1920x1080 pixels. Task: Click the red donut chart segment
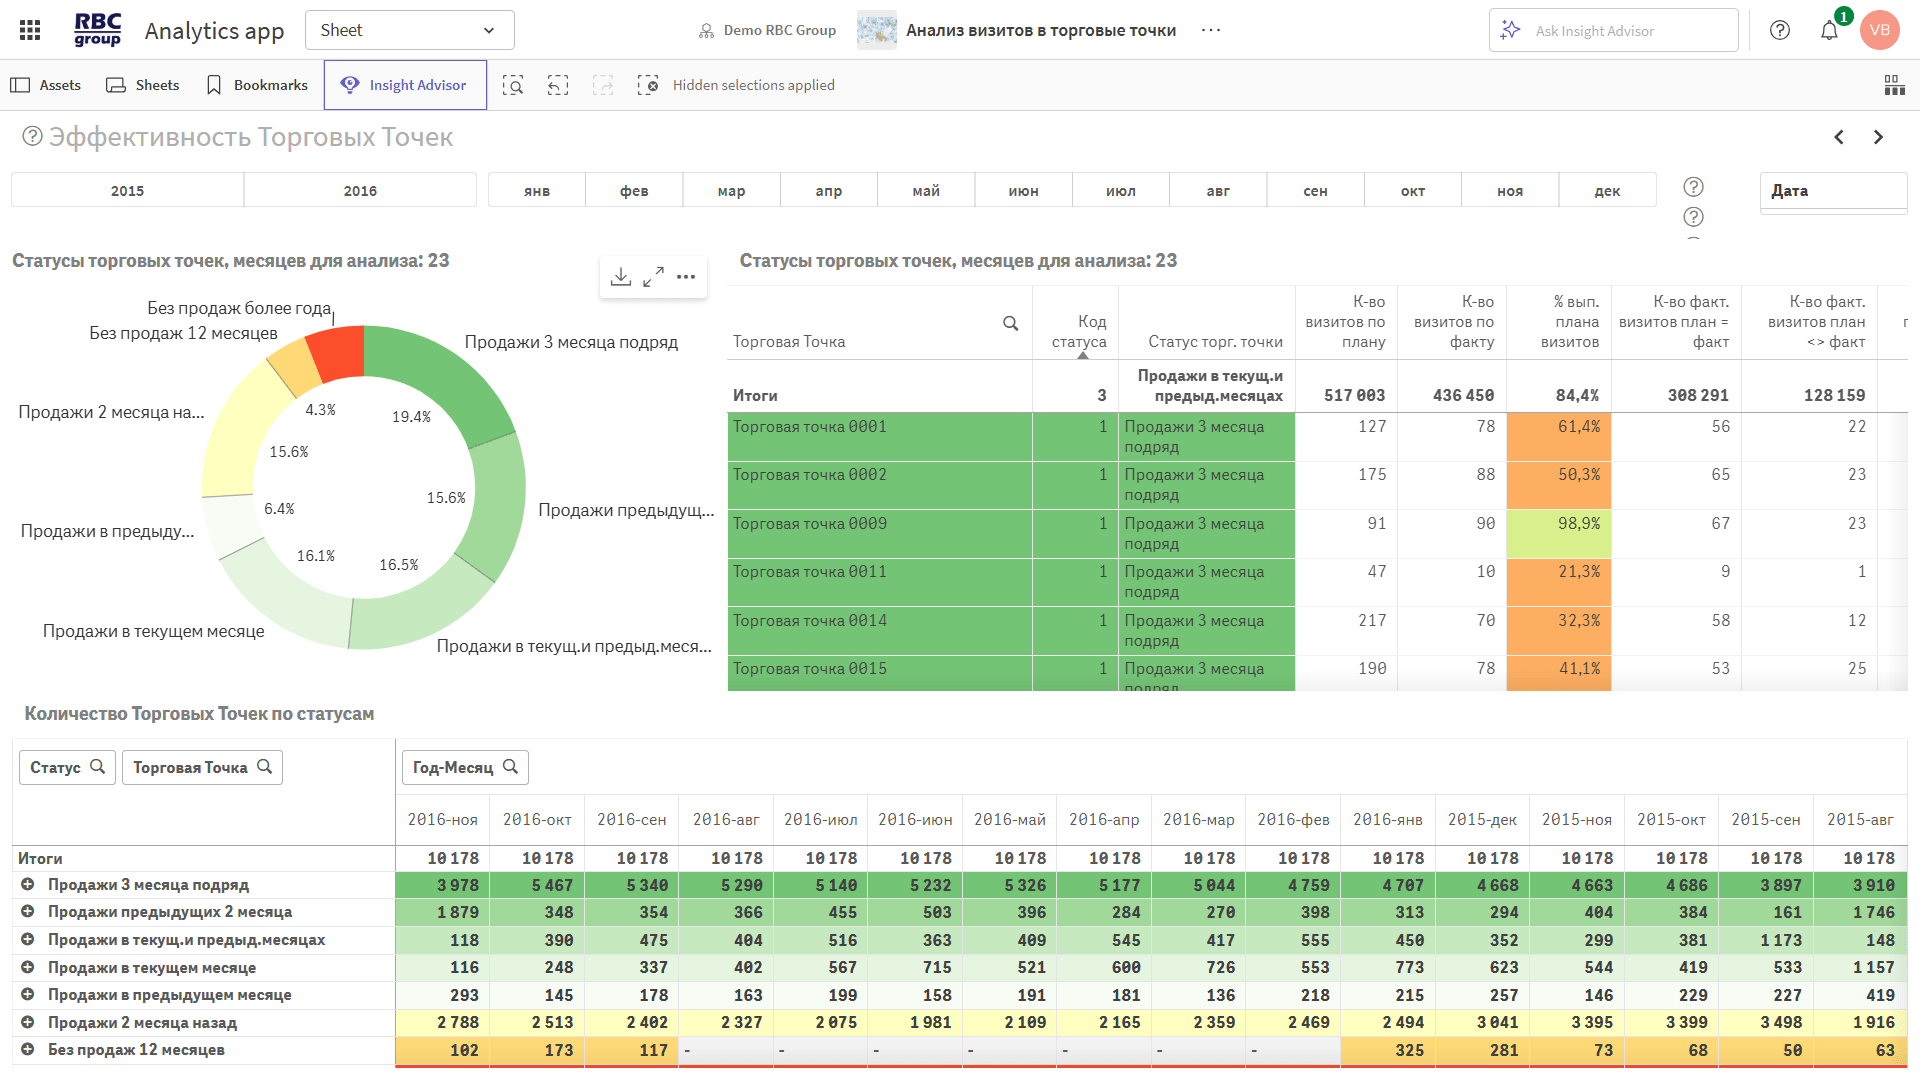[337, 354]
